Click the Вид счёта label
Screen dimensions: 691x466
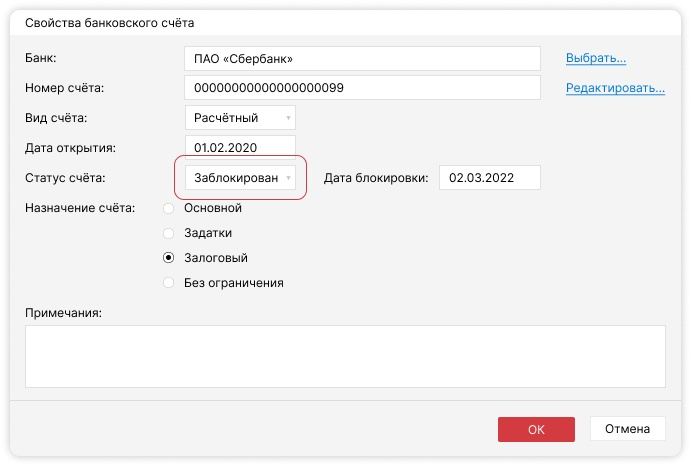pyautogui.click(x=56, y=118)
